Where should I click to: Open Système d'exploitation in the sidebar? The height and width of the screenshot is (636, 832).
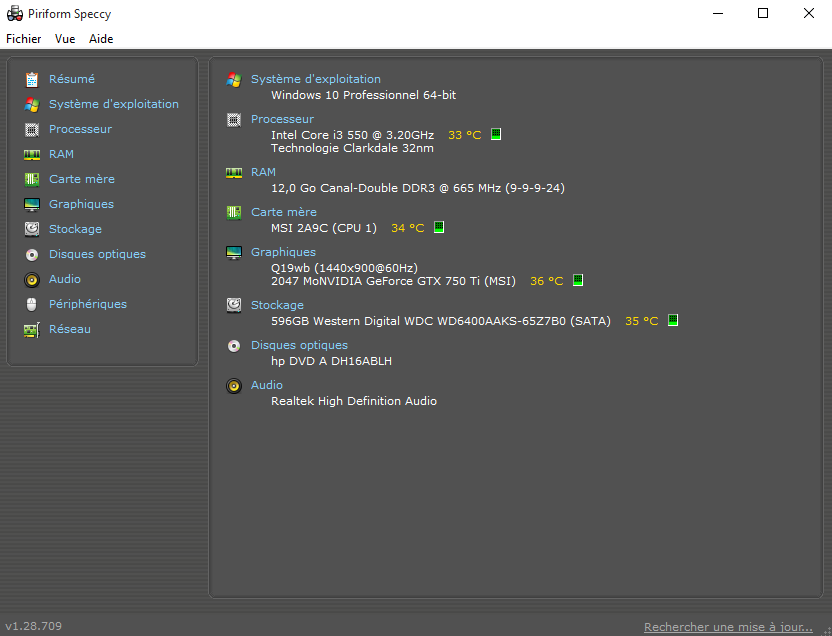tap(114, 104)
